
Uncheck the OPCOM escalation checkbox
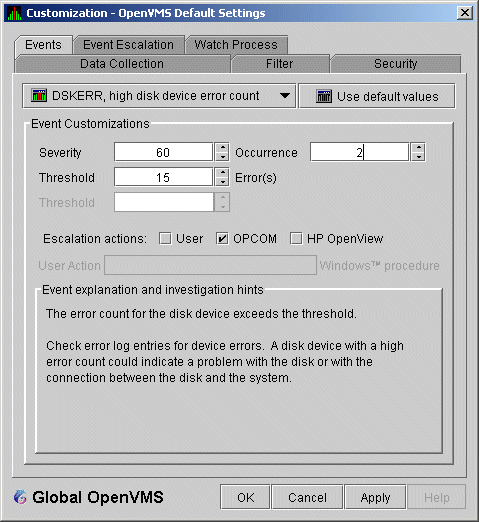pyautogui.click(x=222, y=239)
